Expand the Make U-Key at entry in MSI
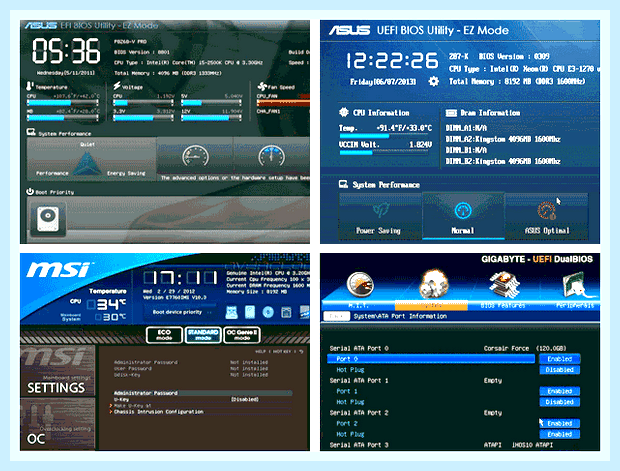Screen dimensions: 620x471 click(133, 406)
